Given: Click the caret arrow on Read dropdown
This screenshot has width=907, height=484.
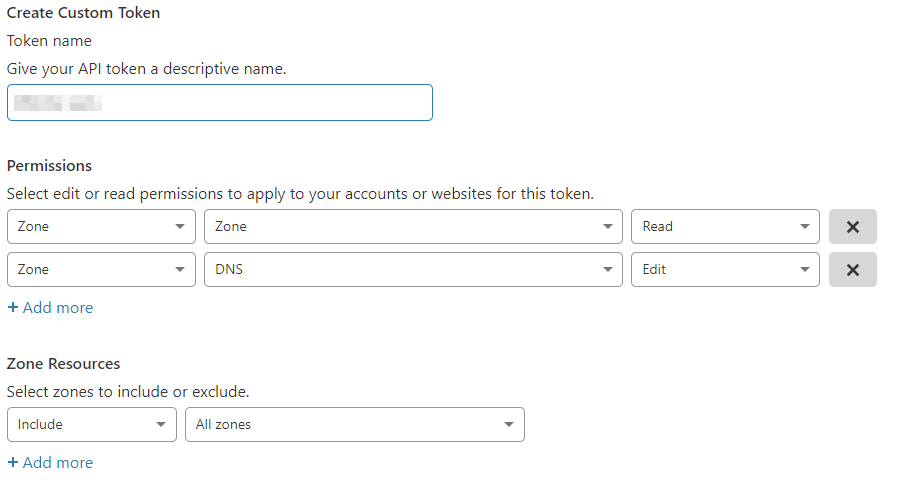Looking at the screenshot, I should tap(805, 227).
